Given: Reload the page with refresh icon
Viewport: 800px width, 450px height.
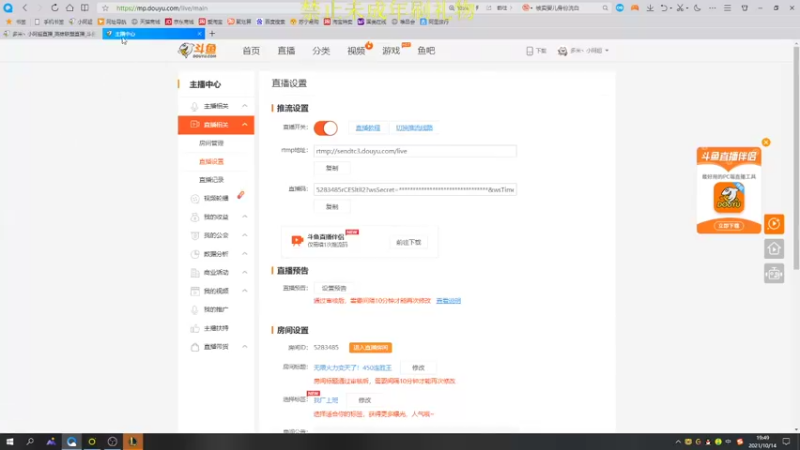Looking at the screenshot, I should tap(55, 8).
